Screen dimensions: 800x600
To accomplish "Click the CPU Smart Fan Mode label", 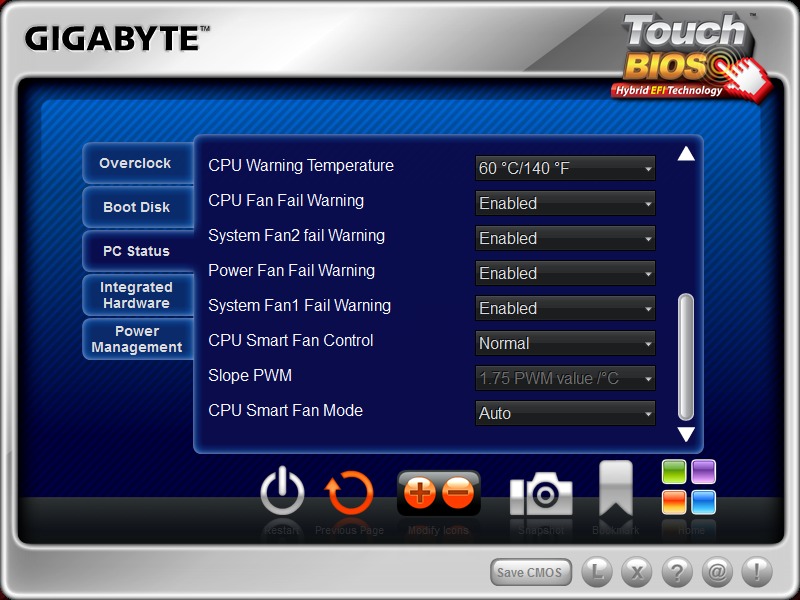I will point(286,410).
